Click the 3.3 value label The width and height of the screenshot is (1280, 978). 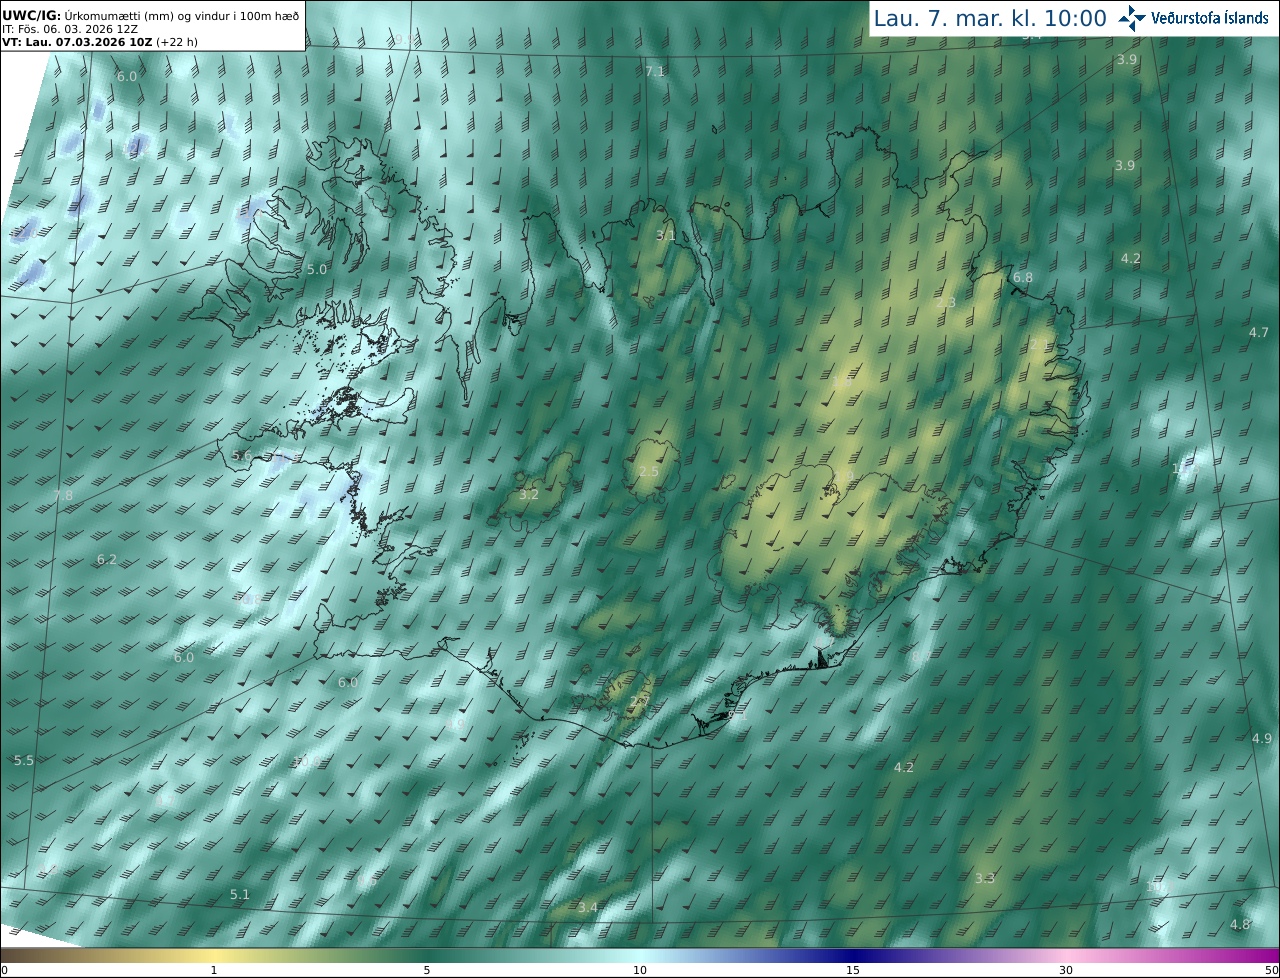[x=985, y=878]
